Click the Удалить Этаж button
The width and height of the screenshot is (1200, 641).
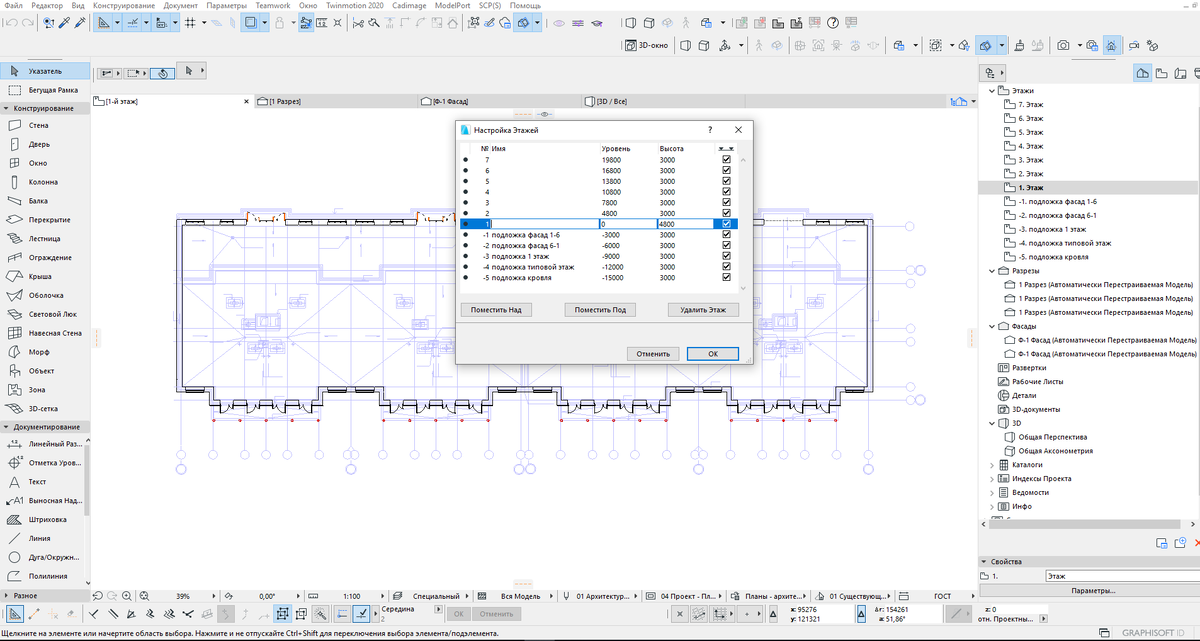703,310
